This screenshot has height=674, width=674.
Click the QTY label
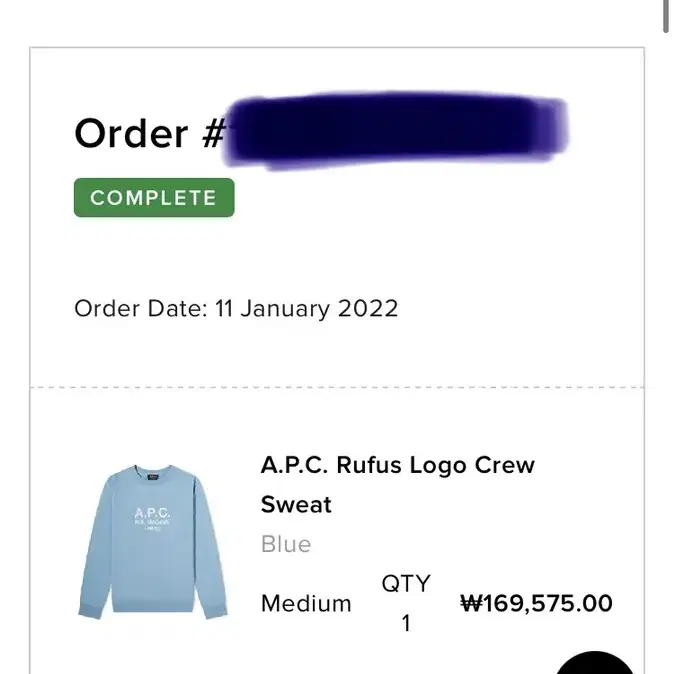406,584
